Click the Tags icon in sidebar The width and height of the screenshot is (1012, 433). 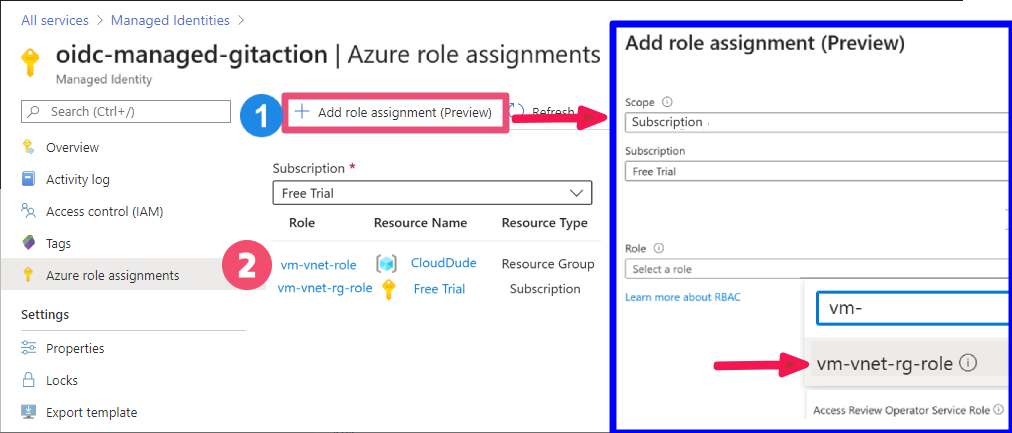click(x=28, y=243)
